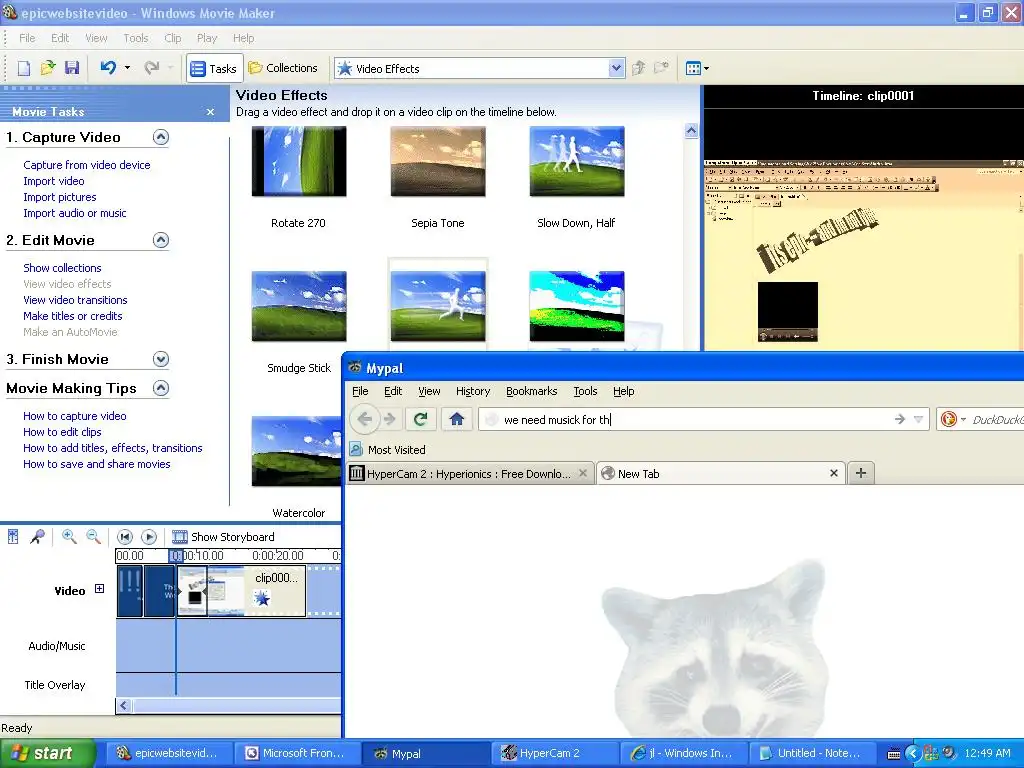1024x768 pixels.
Task: Click the Rewind Timeline button
Action: [x=125, y=537]
